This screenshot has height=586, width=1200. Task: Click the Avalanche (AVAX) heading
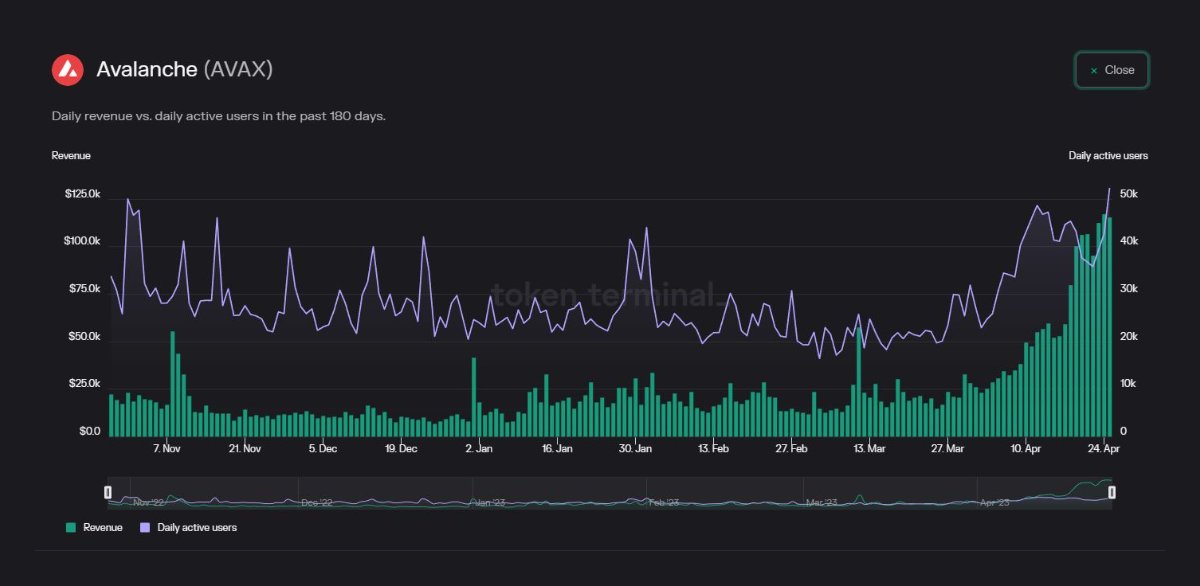185,69
